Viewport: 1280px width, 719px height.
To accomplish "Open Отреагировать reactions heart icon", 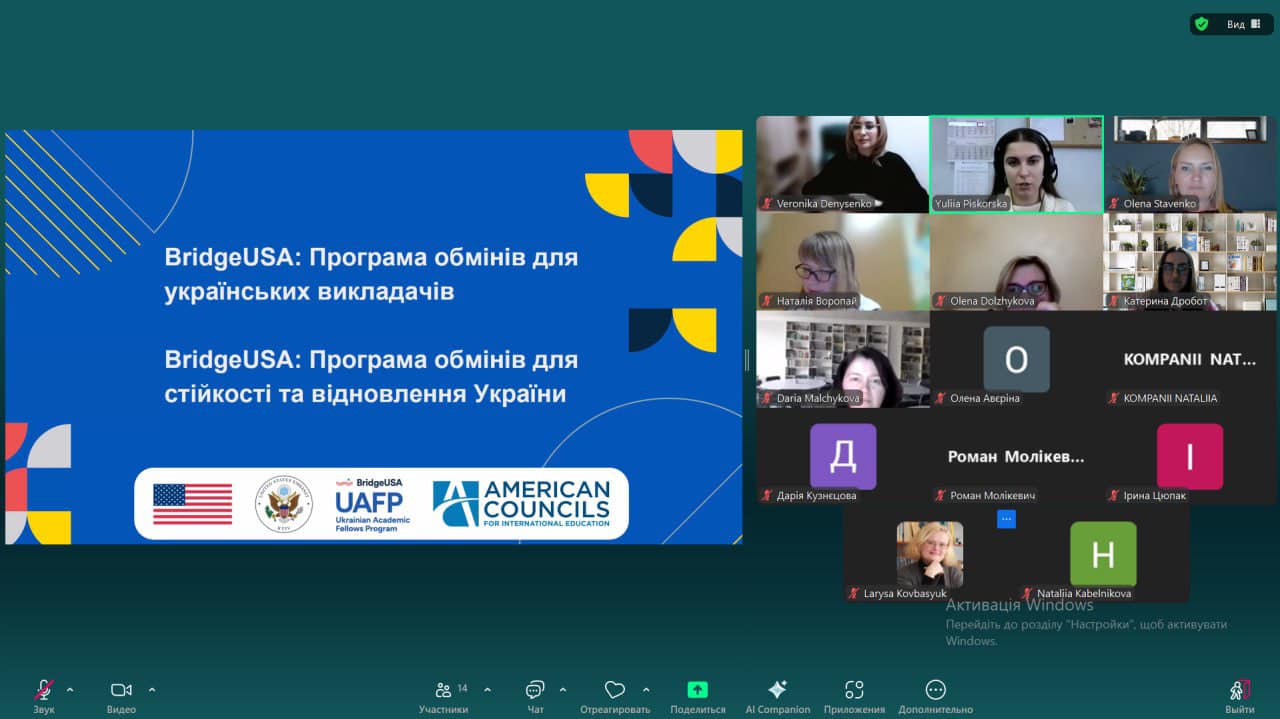I will pyautogui.click(x=615, y=690).
